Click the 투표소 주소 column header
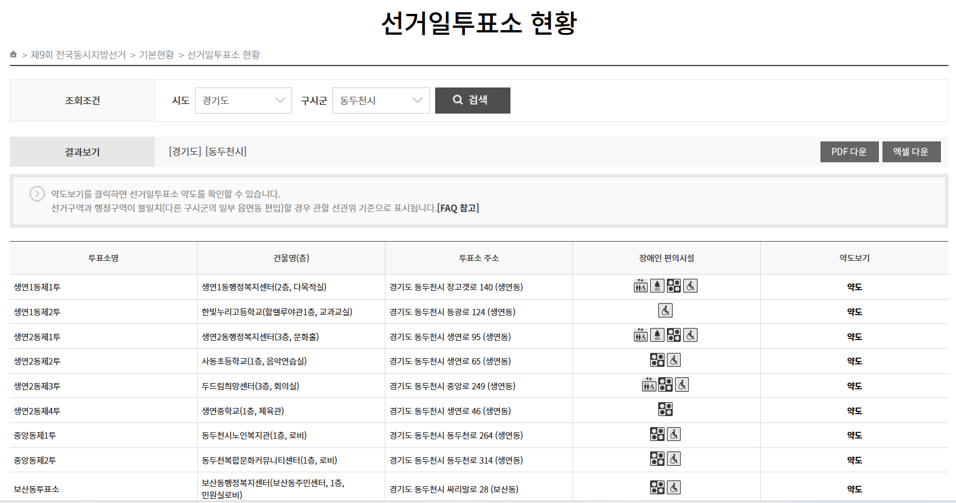The height and width of the screenshot is (503, 956). pos(479,258)
